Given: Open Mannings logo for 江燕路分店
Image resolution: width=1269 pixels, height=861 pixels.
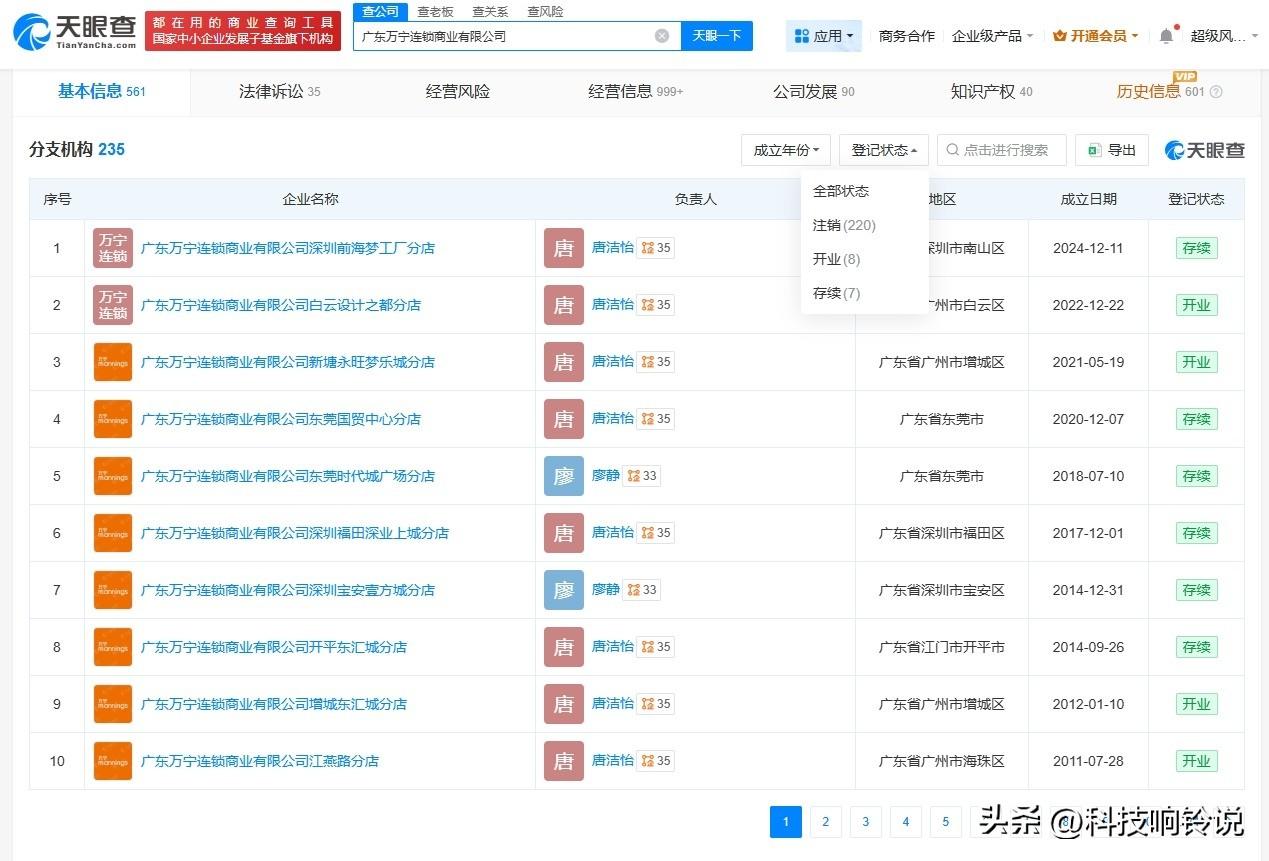Looking at the screenshot, I should click(x=112, y=761).
